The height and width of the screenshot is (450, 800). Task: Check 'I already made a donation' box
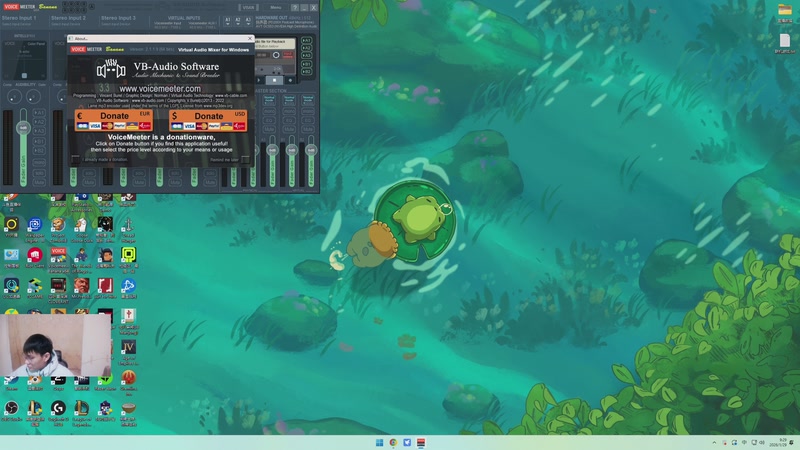76,160
